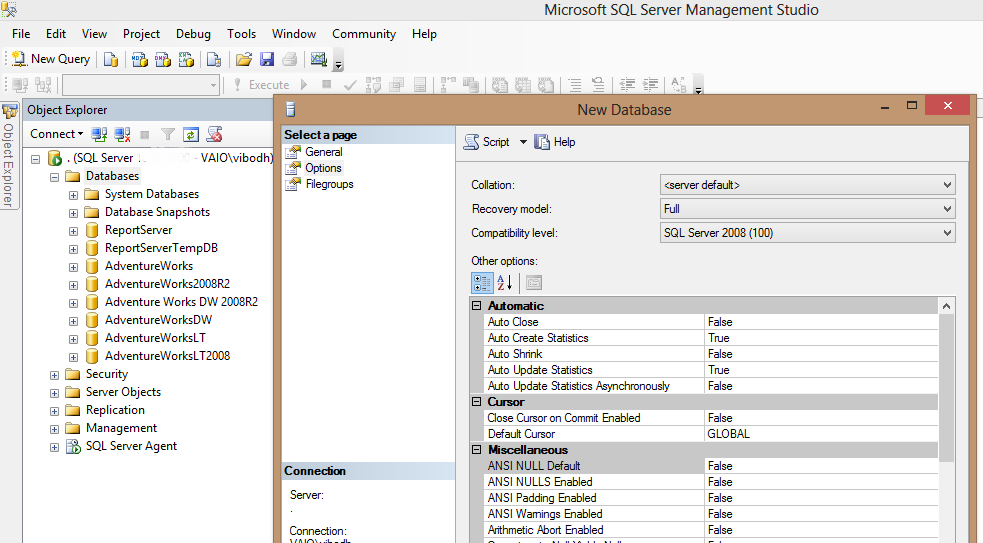983x543 pixels.
Task: Expand the AdventureWorks database node
Action: [73, 267]
